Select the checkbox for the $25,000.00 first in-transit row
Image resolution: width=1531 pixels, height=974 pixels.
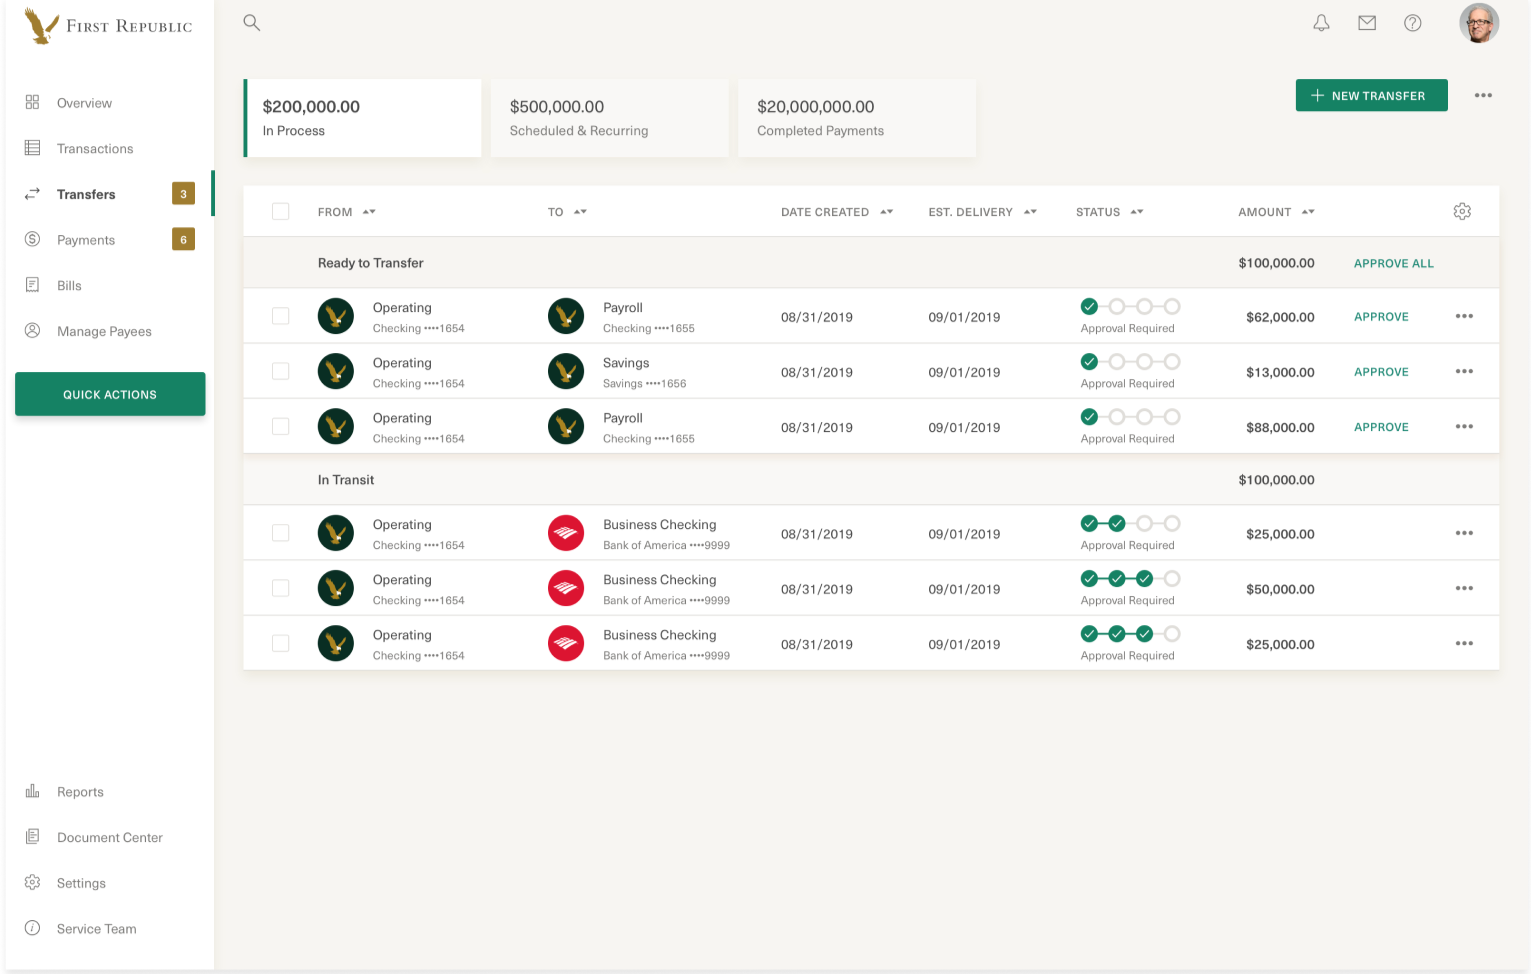(x=281, y=533)
